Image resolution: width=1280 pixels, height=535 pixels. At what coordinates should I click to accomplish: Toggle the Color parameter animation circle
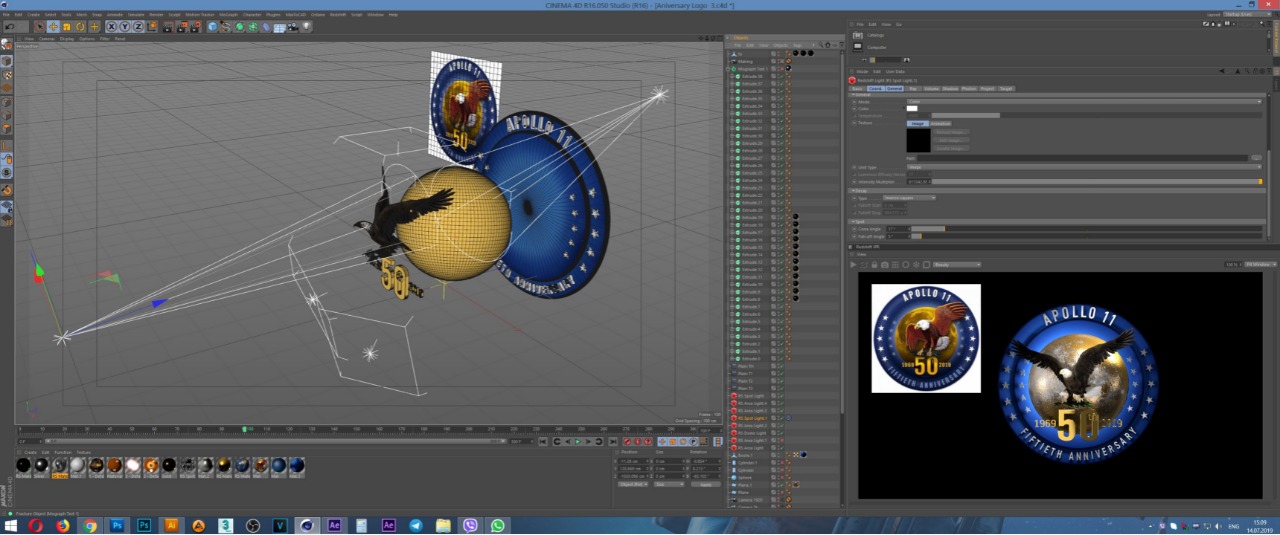pos(854,108)
